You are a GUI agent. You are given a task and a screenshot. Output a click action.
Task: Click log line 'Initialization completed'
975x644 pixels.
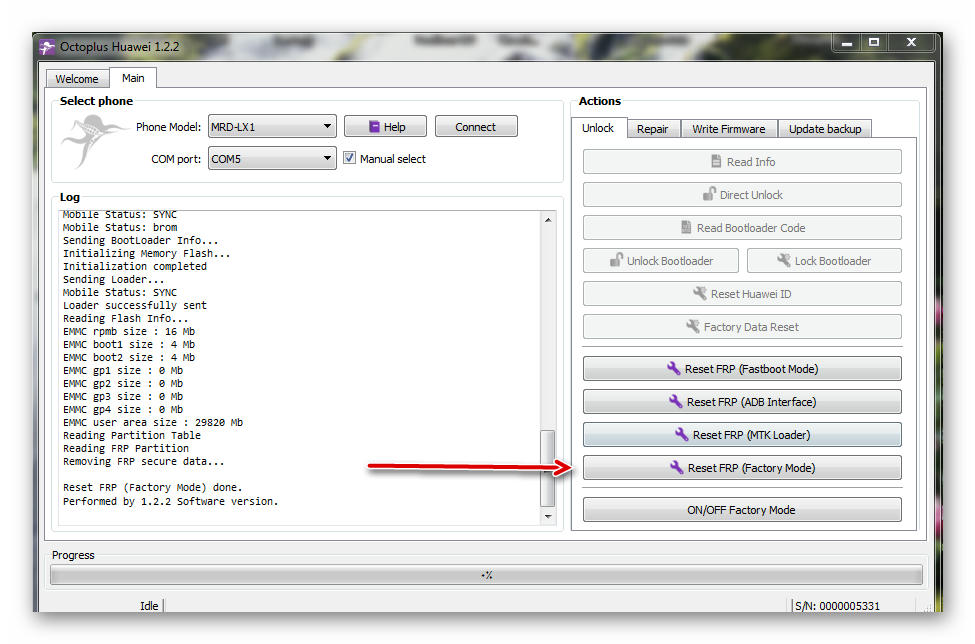click(135, 266)
